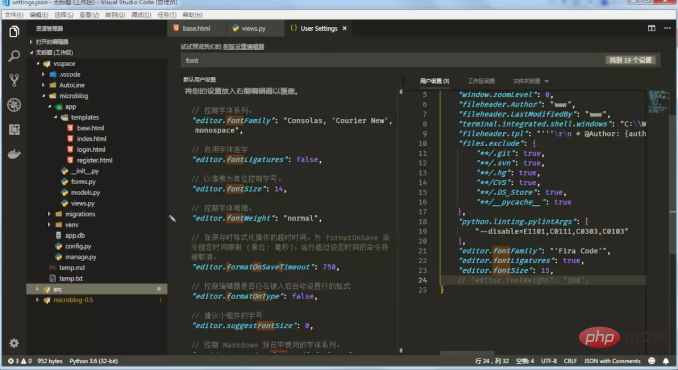
Task: Expand the AutoLine folder
Action: [x=97, y=85]
